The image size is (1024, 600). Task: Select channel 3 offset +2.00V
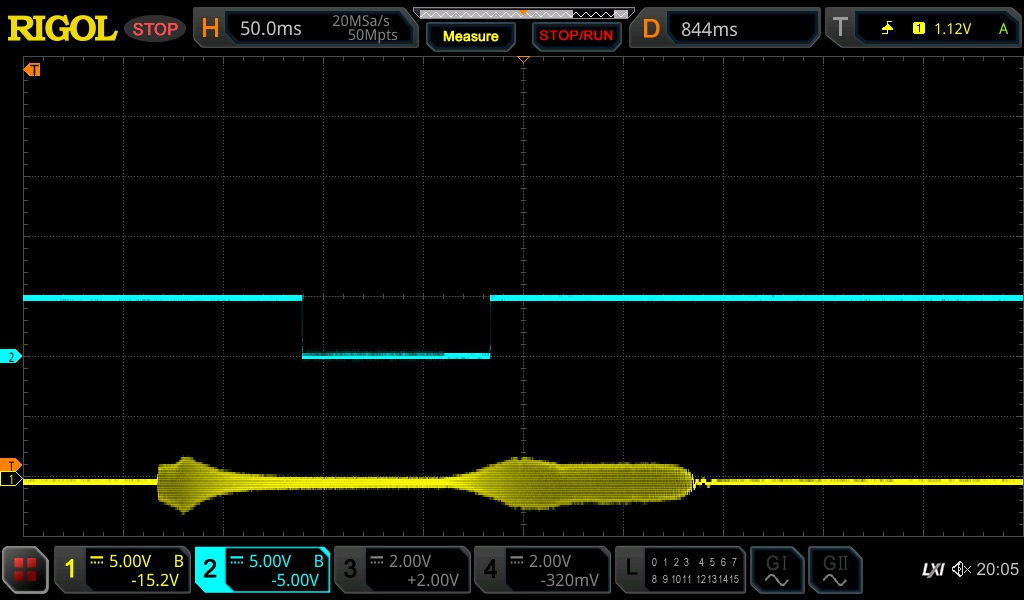tap(432, 580)
